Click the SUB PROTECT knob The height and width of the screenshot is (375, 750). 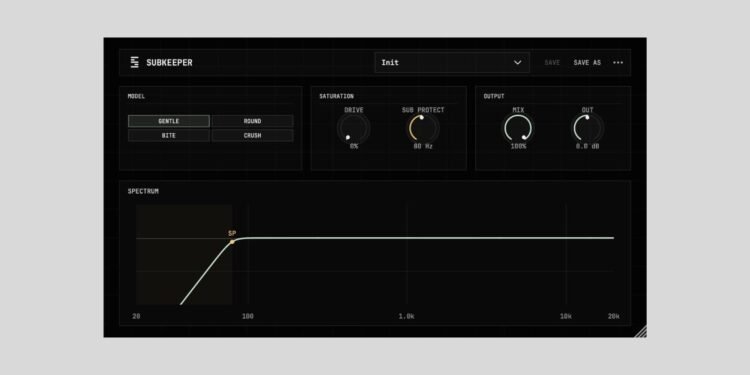(x=423, y=128)
